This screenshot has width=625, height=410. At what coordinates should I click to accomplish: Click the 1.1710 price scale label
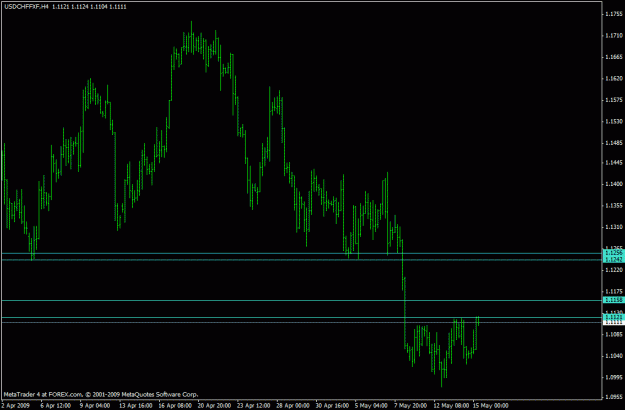point(614,35)
